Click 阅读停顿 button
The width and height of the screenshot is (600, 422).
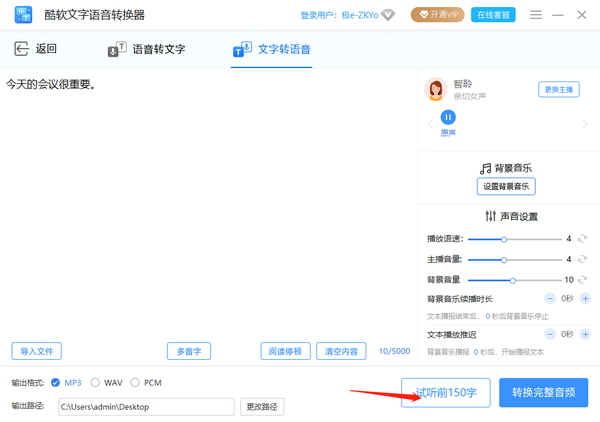pos(285,351)
